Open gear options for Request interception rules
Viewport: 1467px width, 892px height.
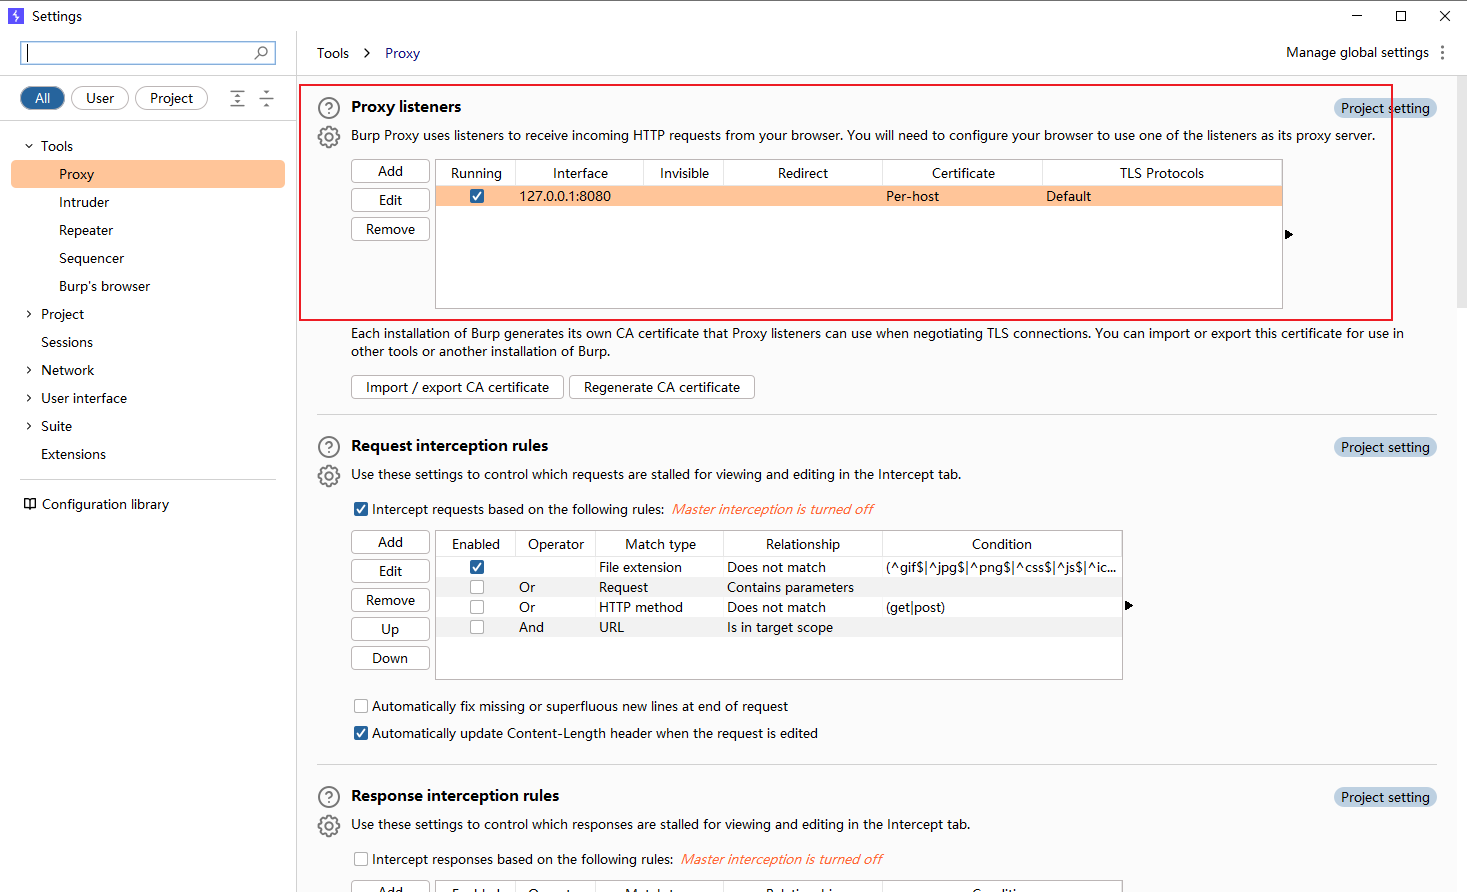(329, 476)
